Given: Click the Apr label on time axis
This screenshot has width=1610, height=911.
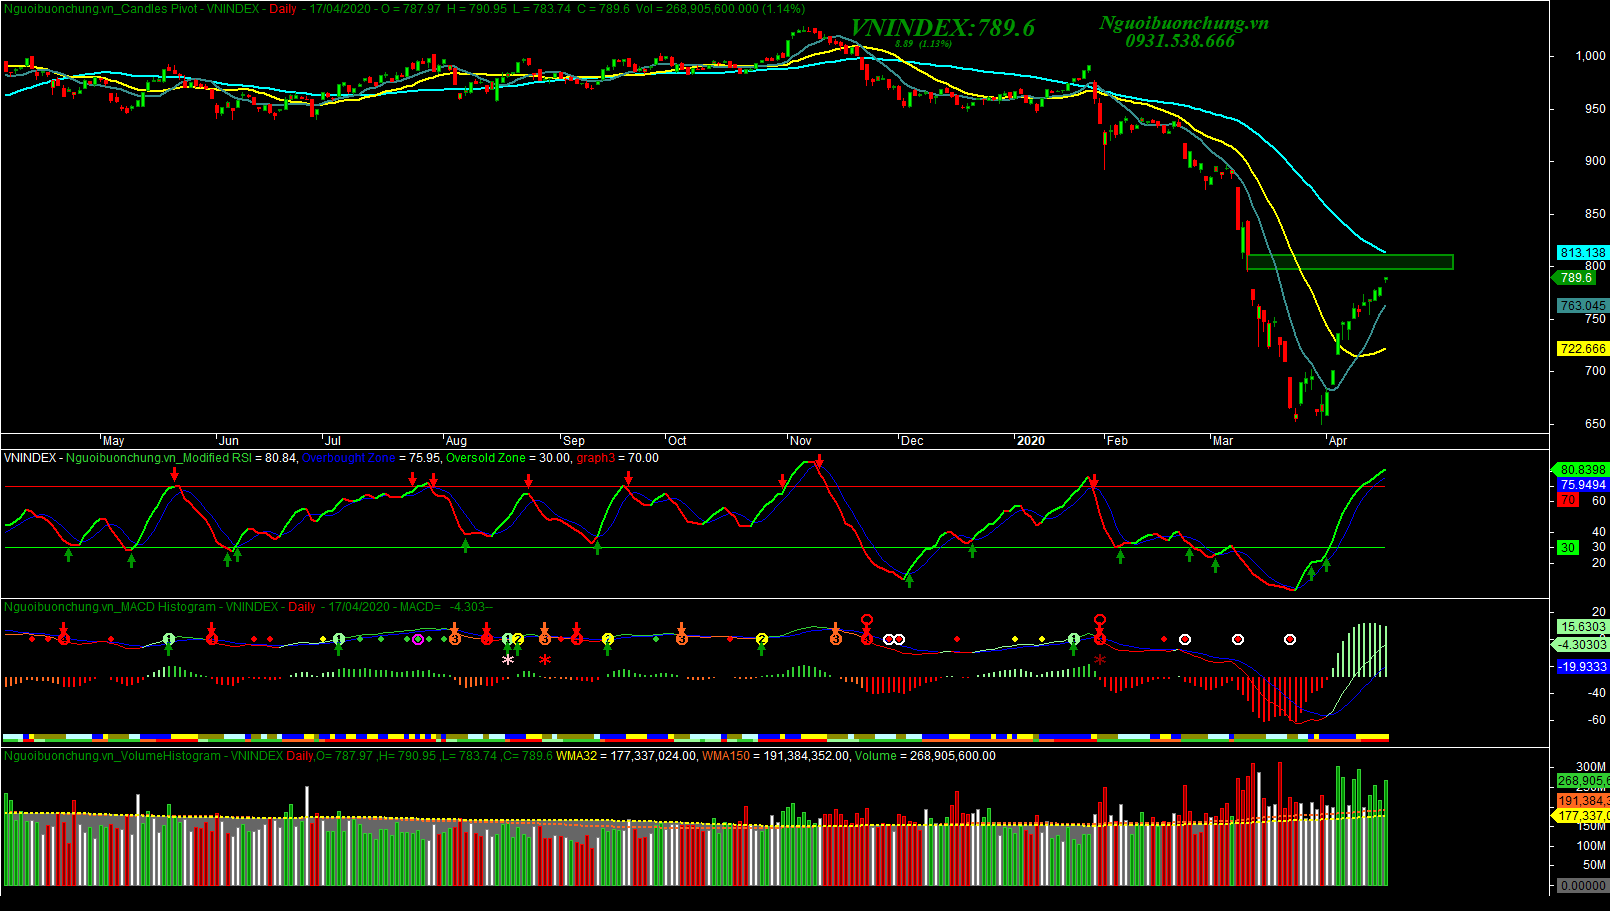Looking at the screenshot, I should [x=1338, y=441].
